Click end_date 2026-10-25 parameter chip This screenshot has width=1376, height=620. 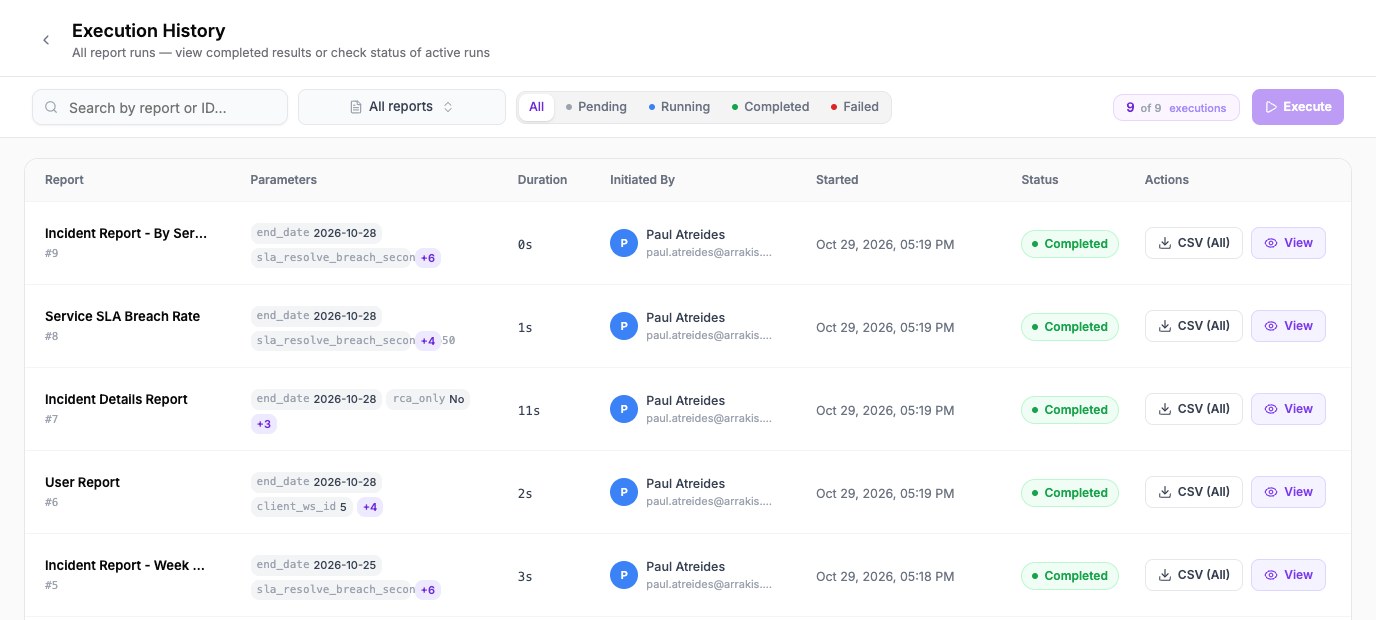pos(316,565)
